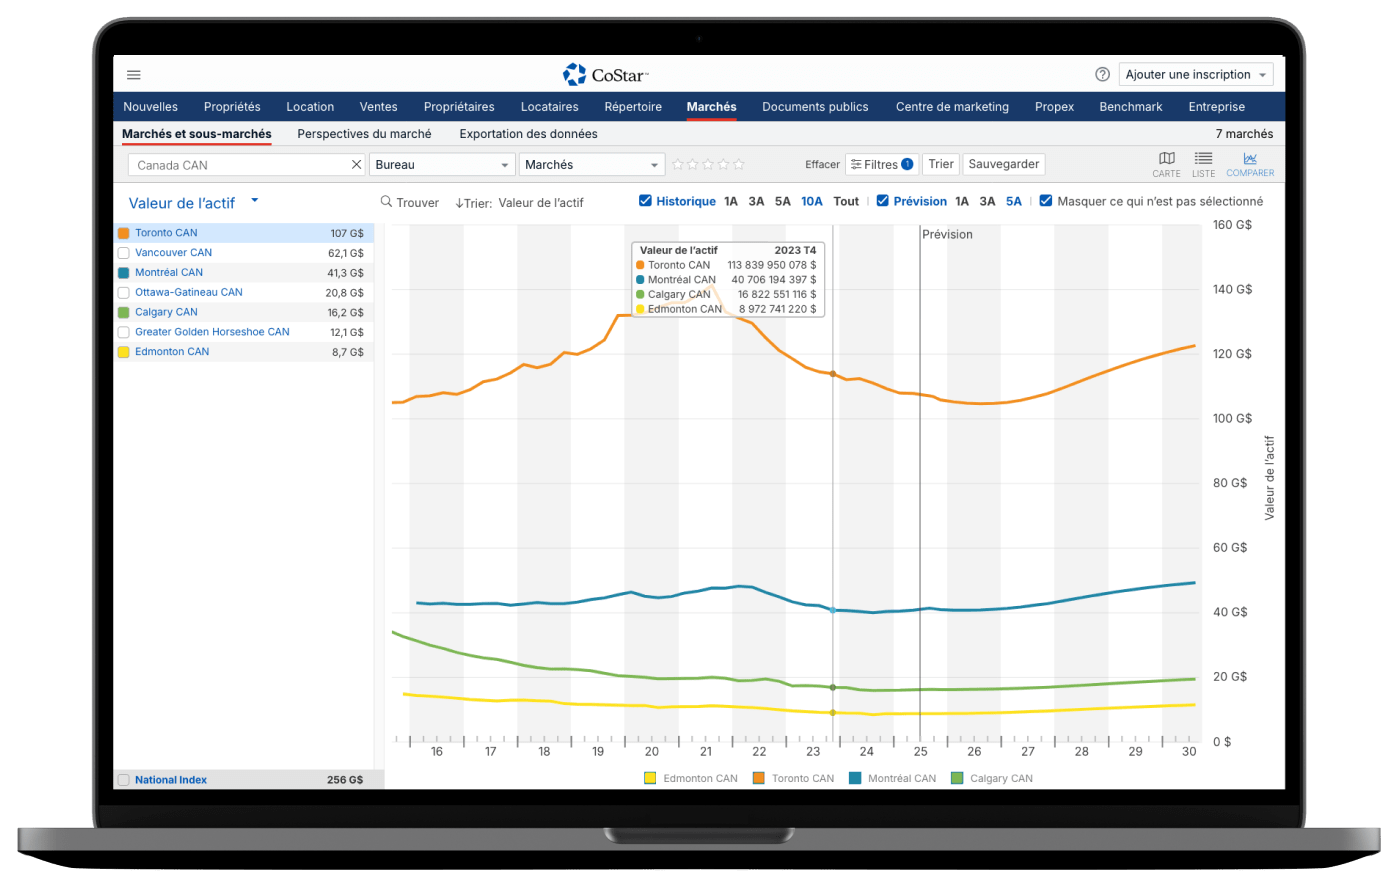Click the help question mark icon
Viewport: 1400px width, 894px height.
click(x=1102, y=74)
